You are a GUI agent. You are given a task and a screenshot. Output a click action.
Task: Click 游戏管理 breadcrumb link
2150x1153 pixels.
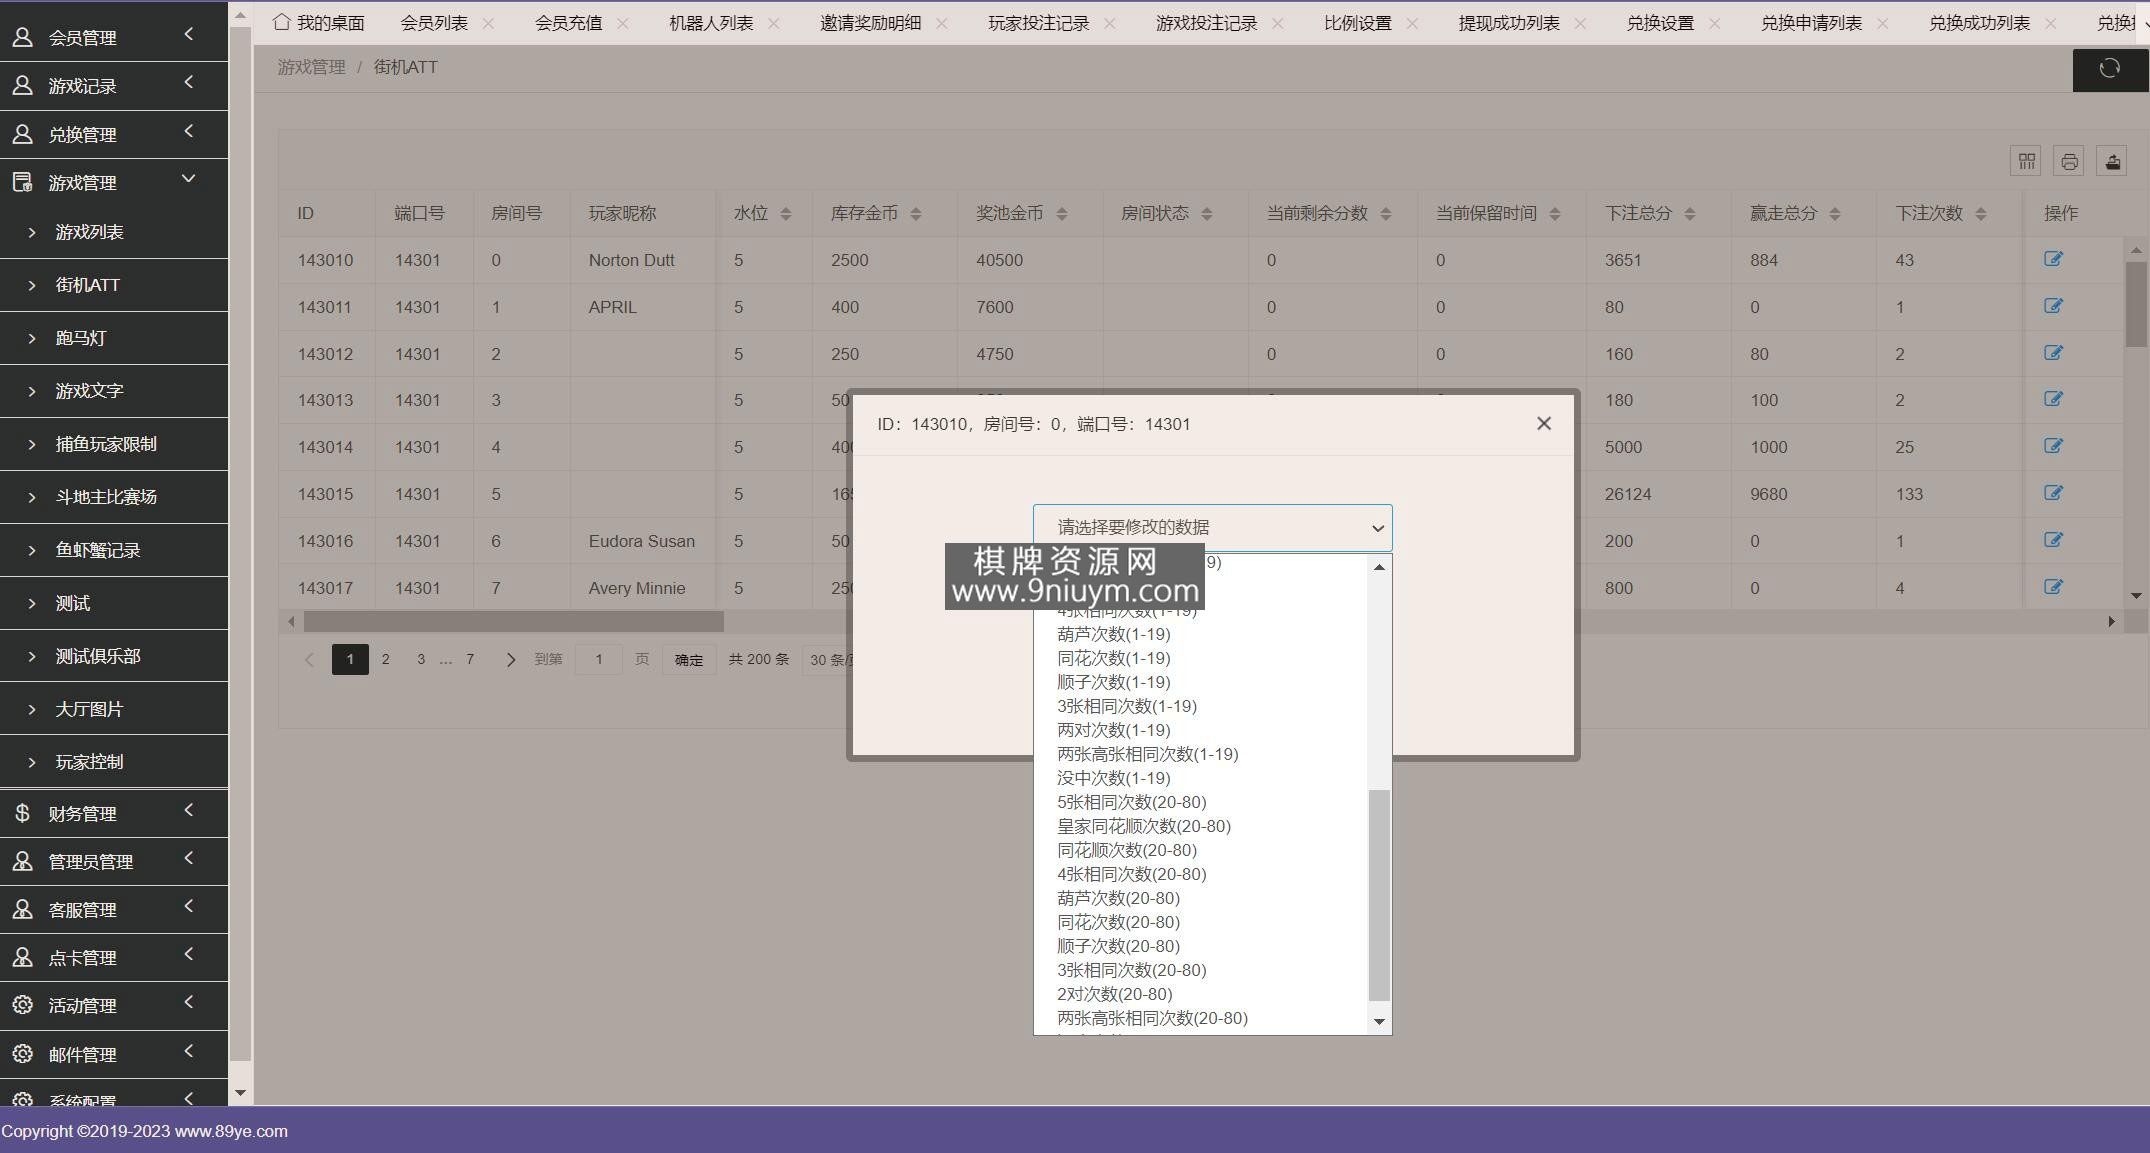point(311,67)
